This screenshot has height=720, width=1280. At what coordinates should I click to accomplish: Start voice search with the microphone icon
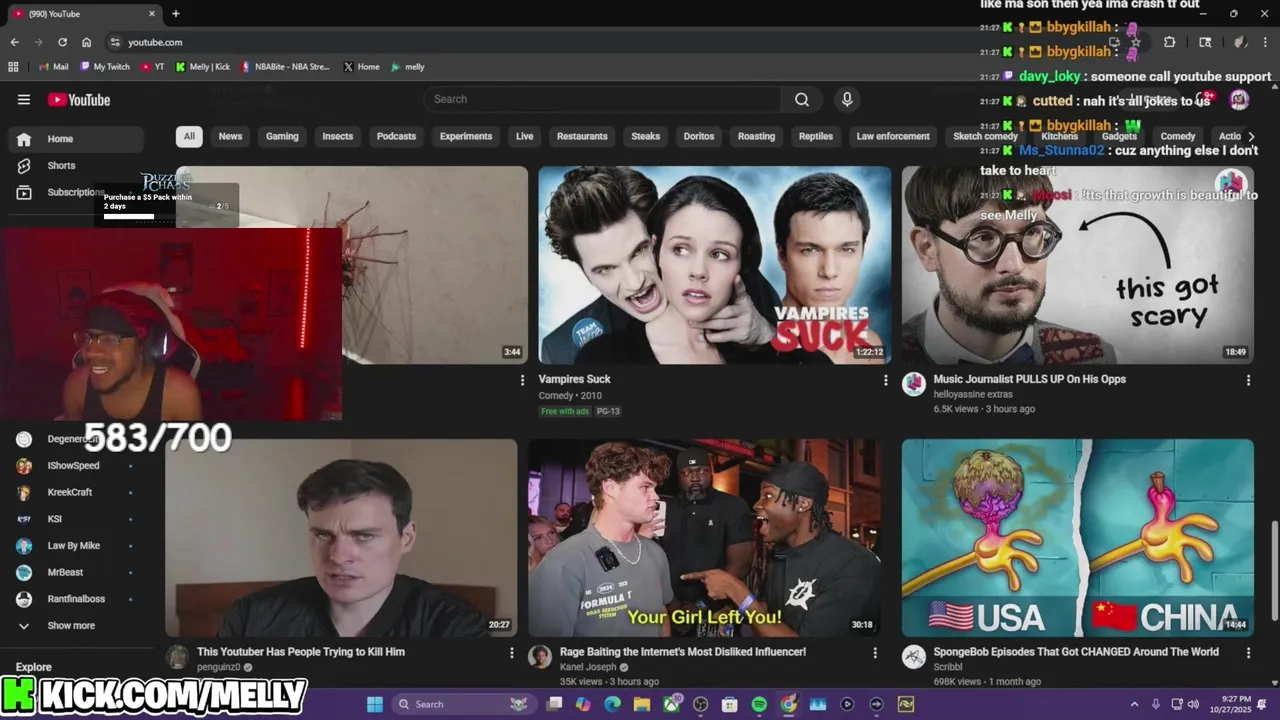(x=847, y=99)
